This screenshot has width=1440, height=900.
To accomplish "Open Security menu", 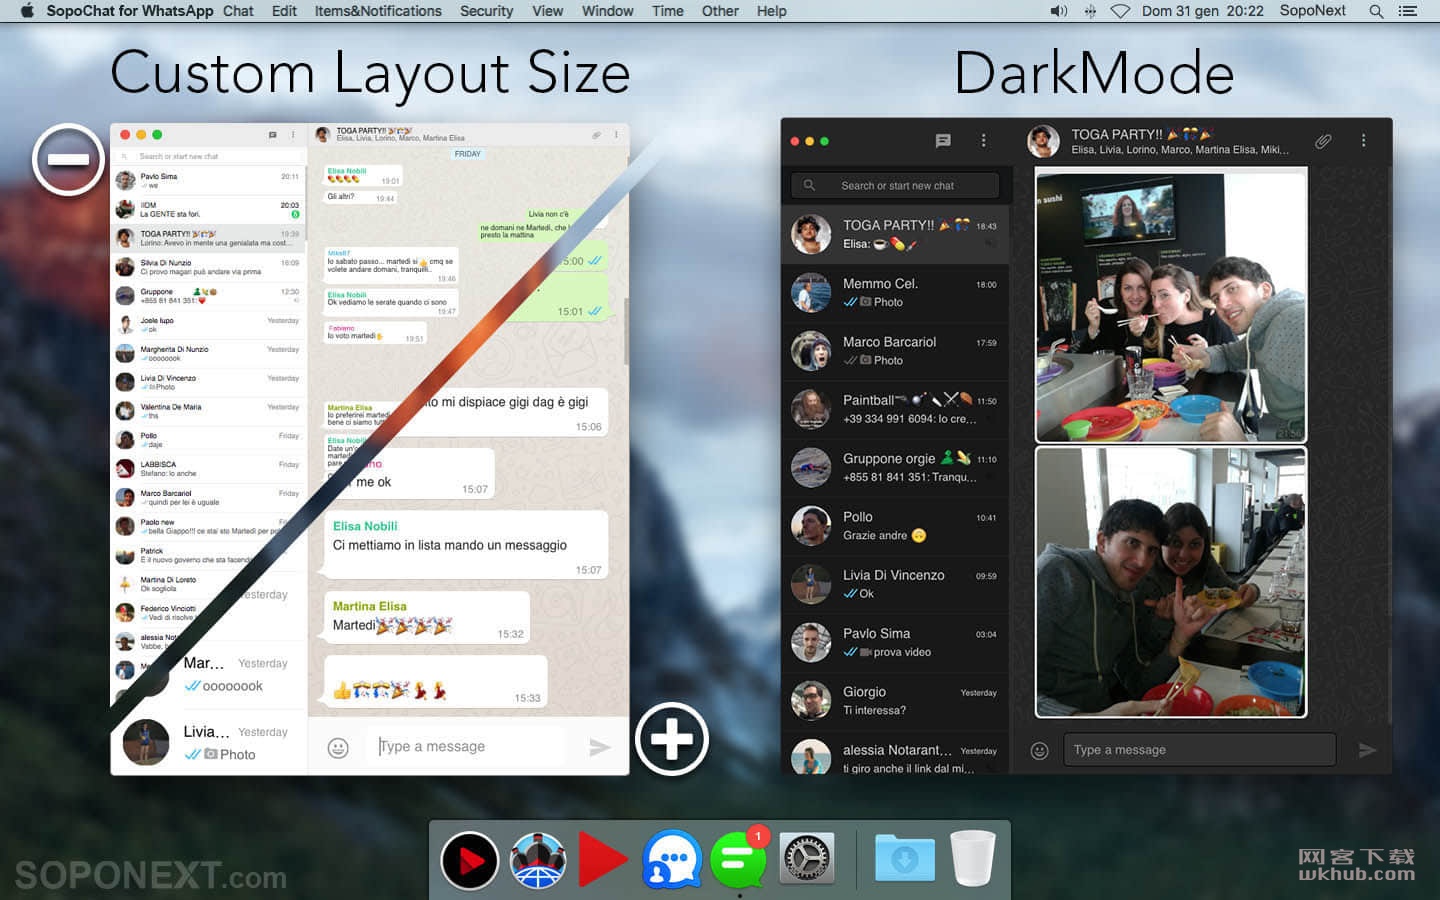I will tap(486, 11).
